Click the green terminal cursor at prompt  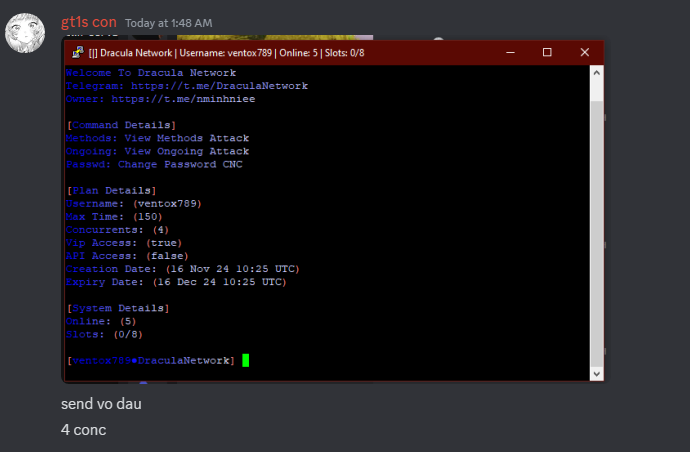coord(245,360)
